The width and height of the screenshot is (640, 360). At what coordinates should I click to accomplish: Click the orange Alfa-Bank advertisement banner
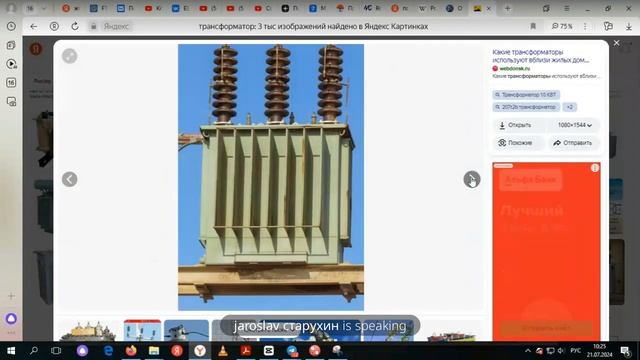pyautogui.click(x=546, y=251)
